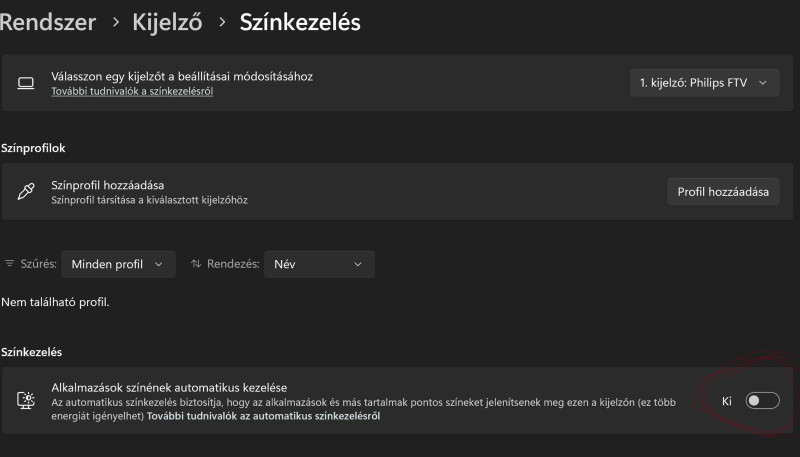Click the Színkezelés page title
The width and height of the screenshot is (800, 457).
pyautogui.click(x=300, y=22)
